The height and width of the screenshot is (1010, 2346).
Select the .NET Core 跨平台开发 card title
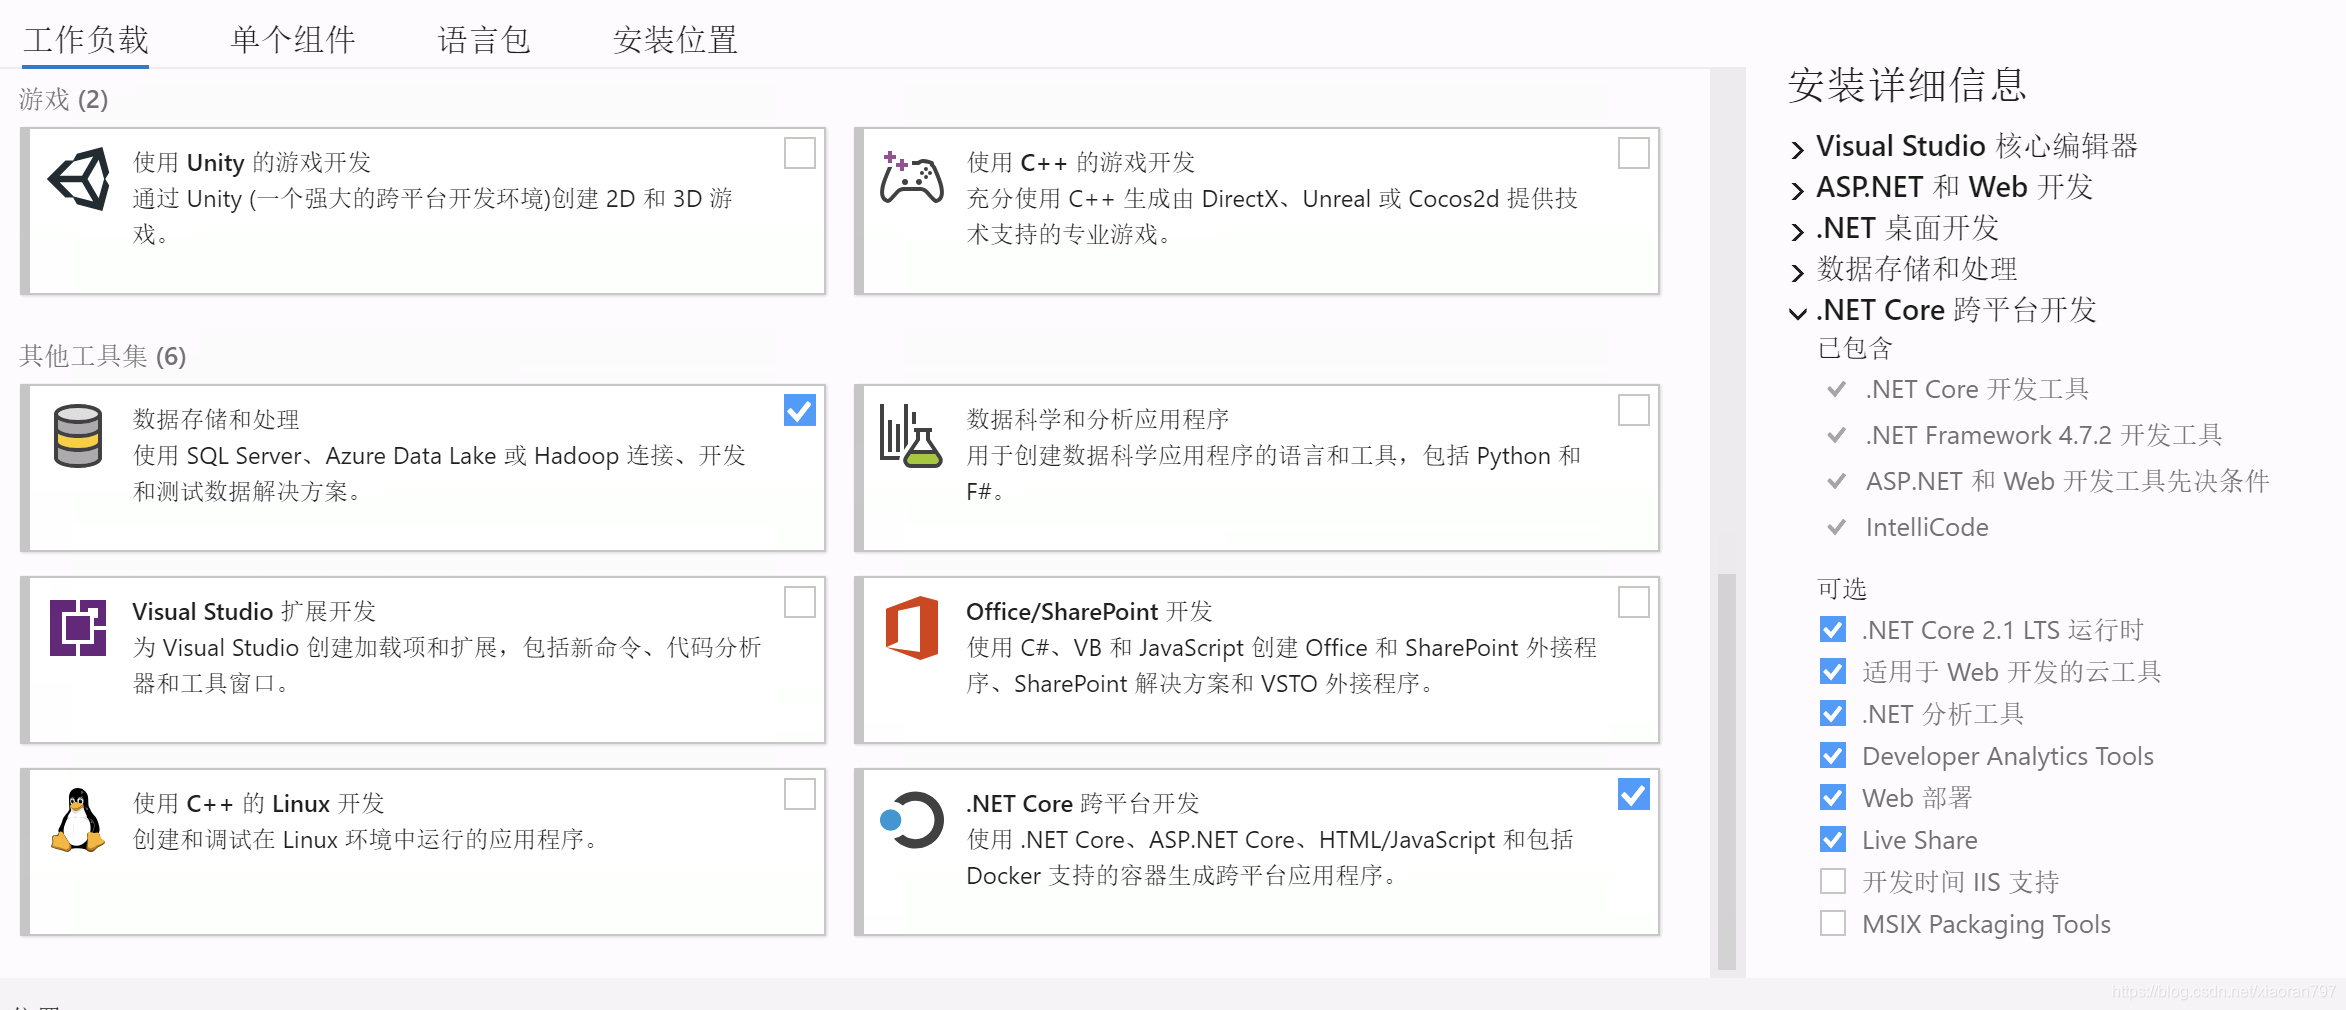[1083, 803]
